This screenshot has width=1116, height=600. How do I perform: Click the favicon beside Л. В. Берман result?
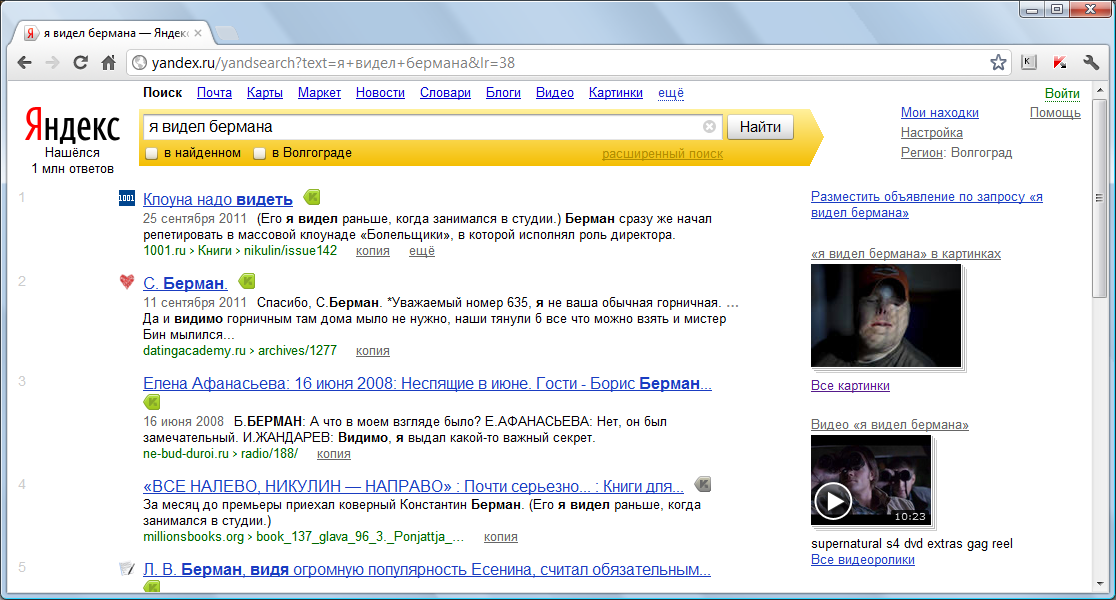tap(127, 569)
